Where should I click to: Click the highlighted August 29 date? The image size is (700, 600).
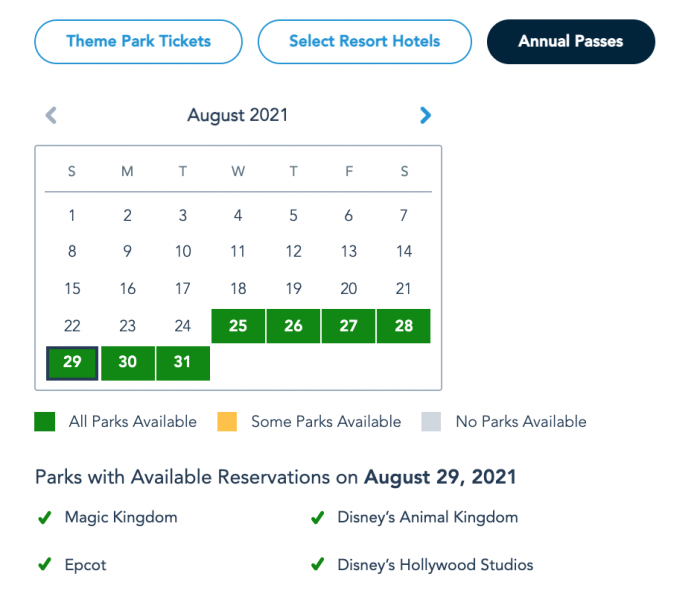click(x=72, y=363)
